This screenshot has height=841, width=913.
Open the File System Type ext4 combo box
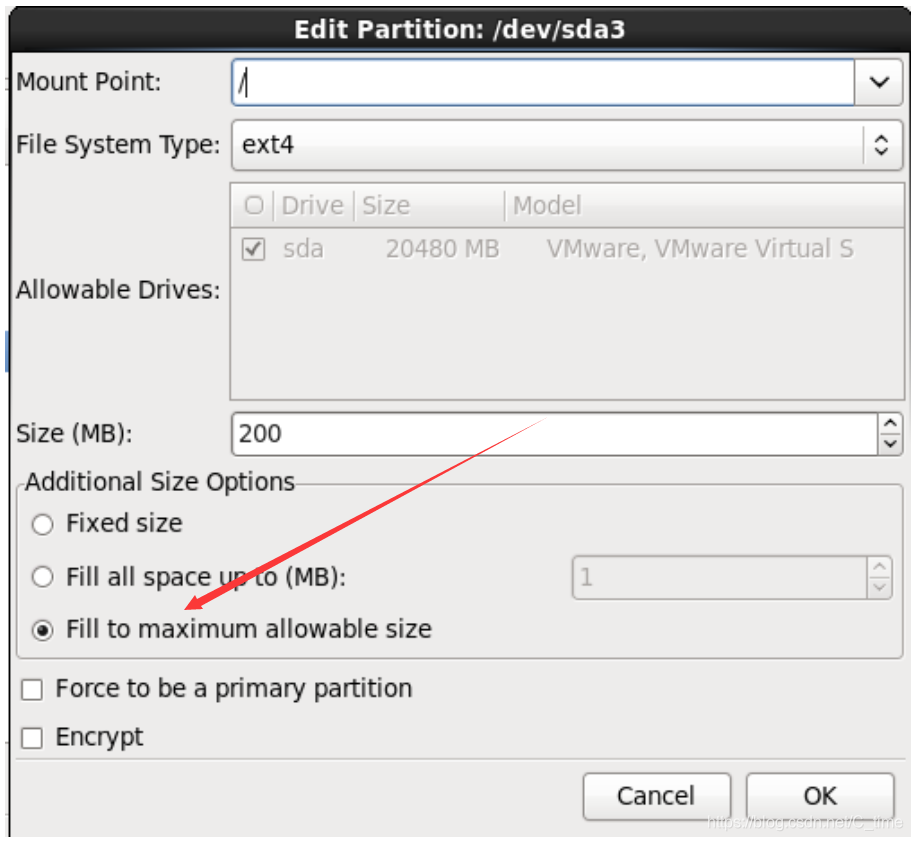(x=567, y=145)
